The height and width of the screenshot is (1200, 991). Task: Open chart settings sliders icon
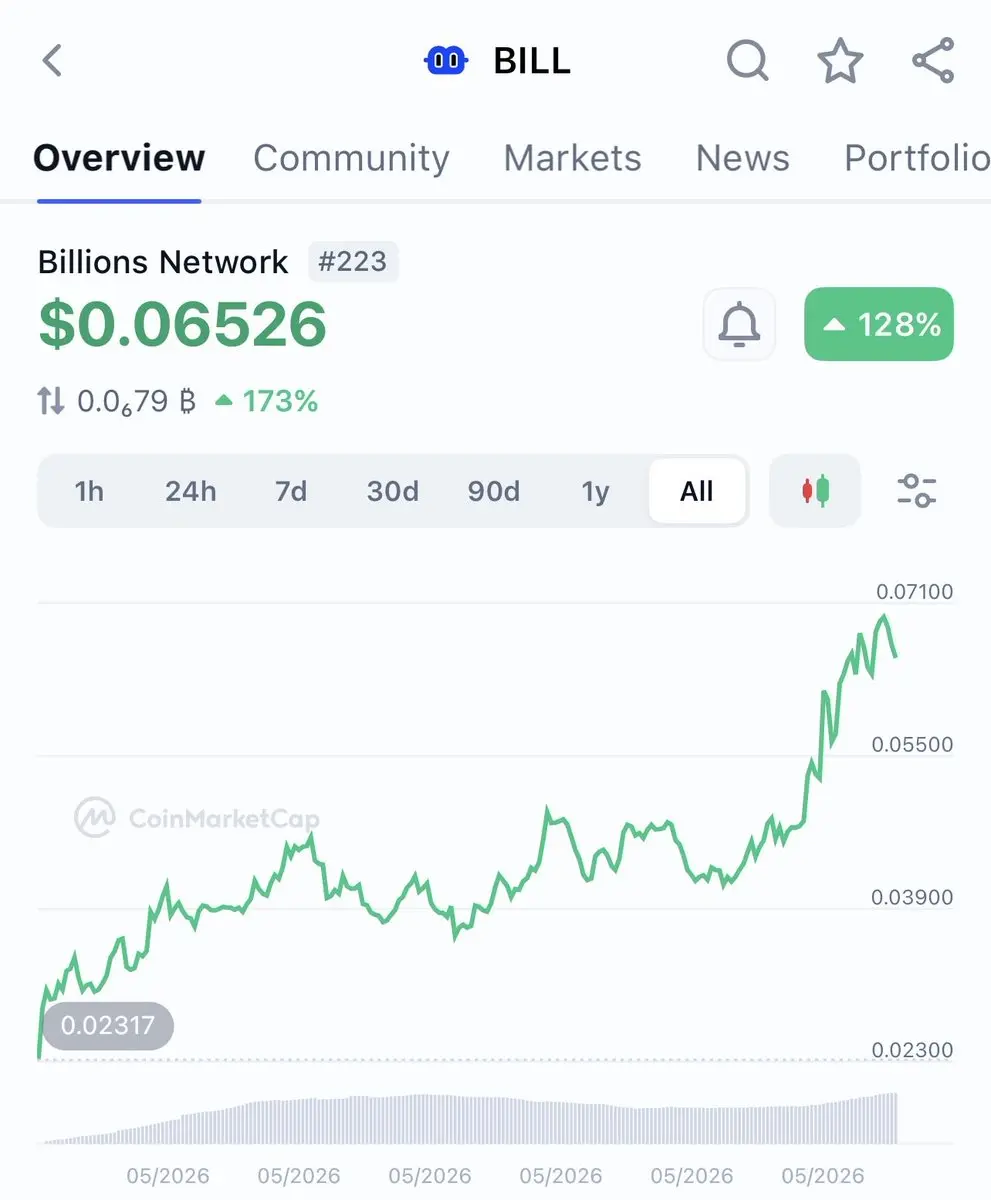(x=916, y=490)
